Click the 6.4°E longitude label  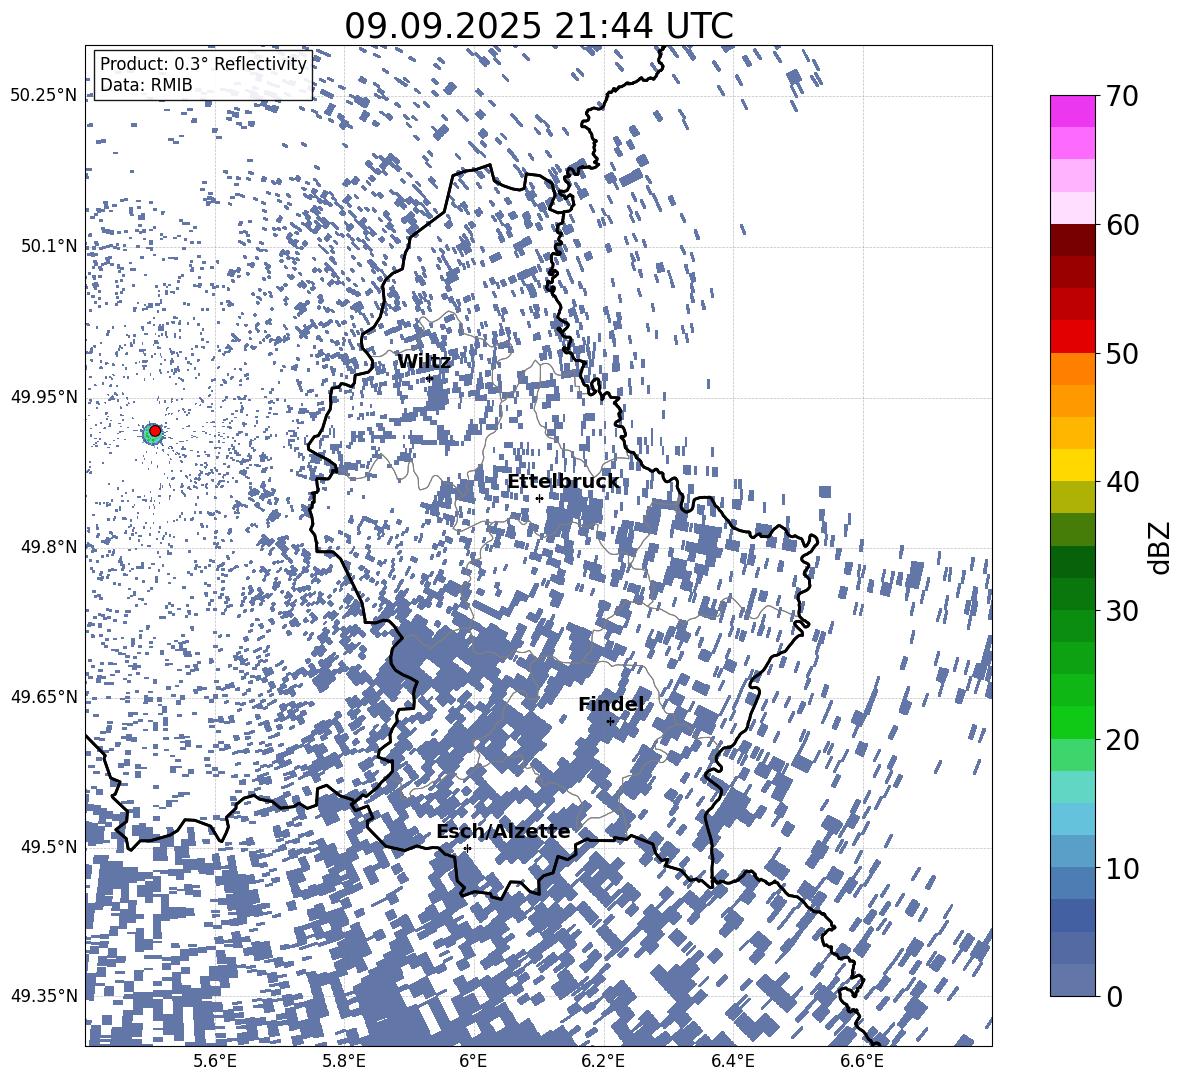(x=733, y=1061)
